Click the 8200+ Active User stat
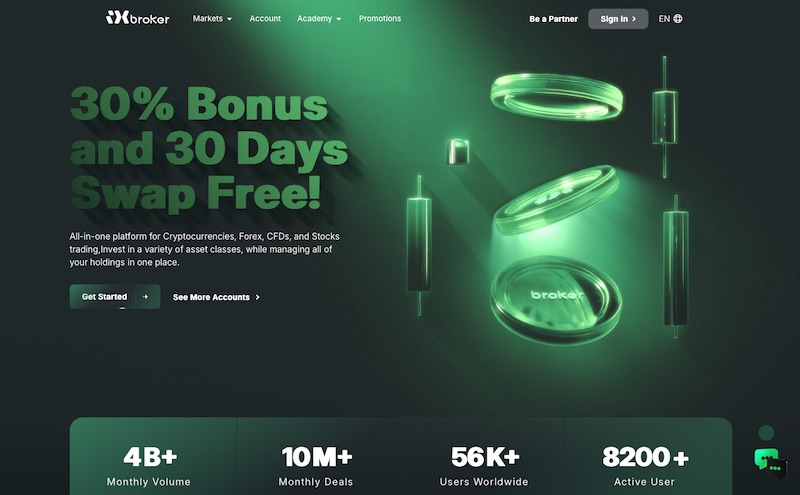The height and width of the screenshot is (495, 800). coord(645,466)
